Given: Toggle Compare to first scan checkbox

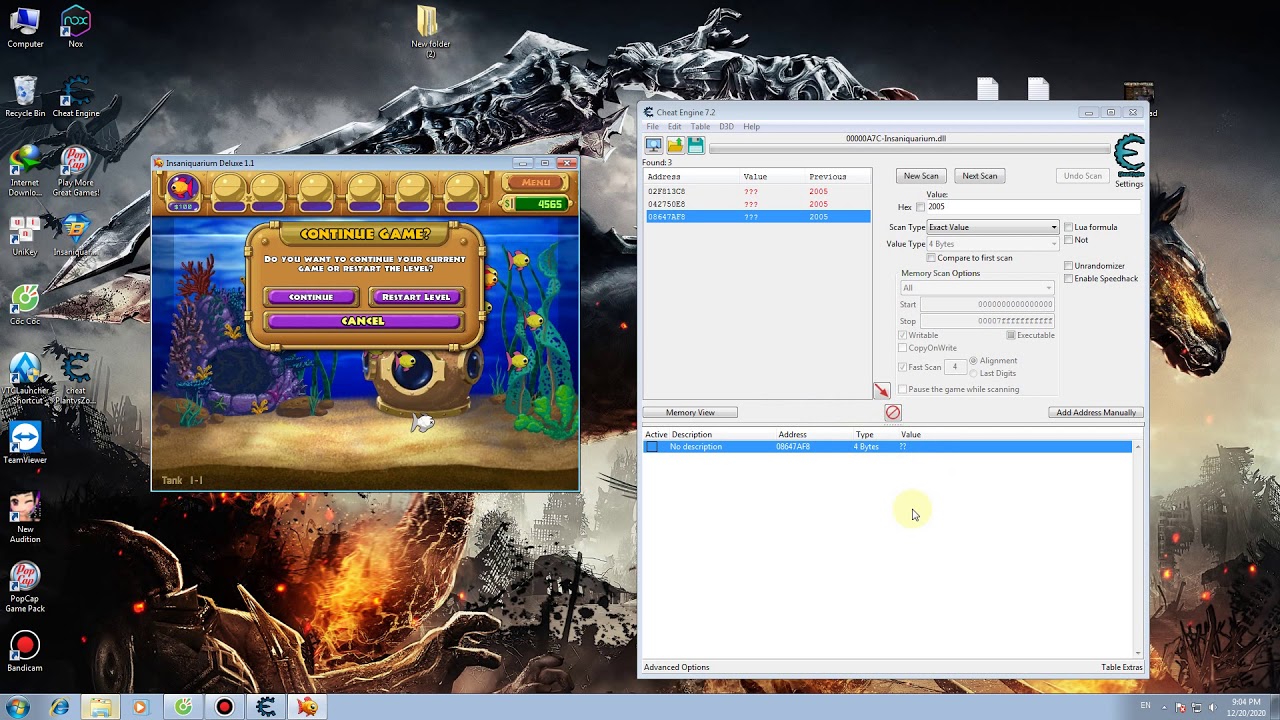Looking at the screenshot, I should coord(931,258).
